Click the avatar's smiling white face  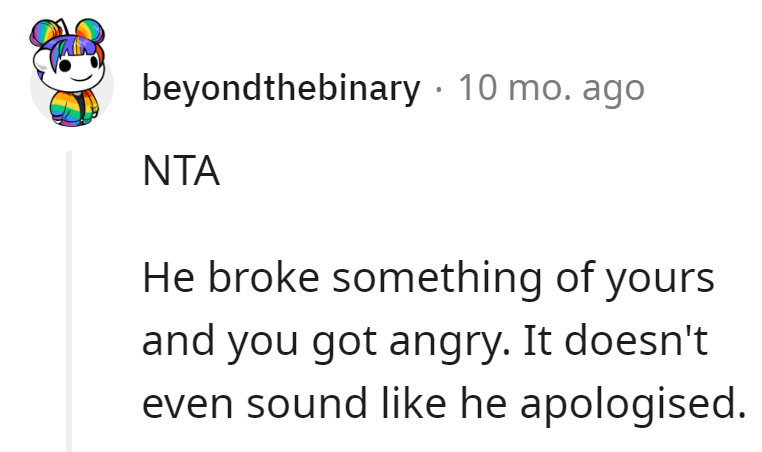pos(73,70)
